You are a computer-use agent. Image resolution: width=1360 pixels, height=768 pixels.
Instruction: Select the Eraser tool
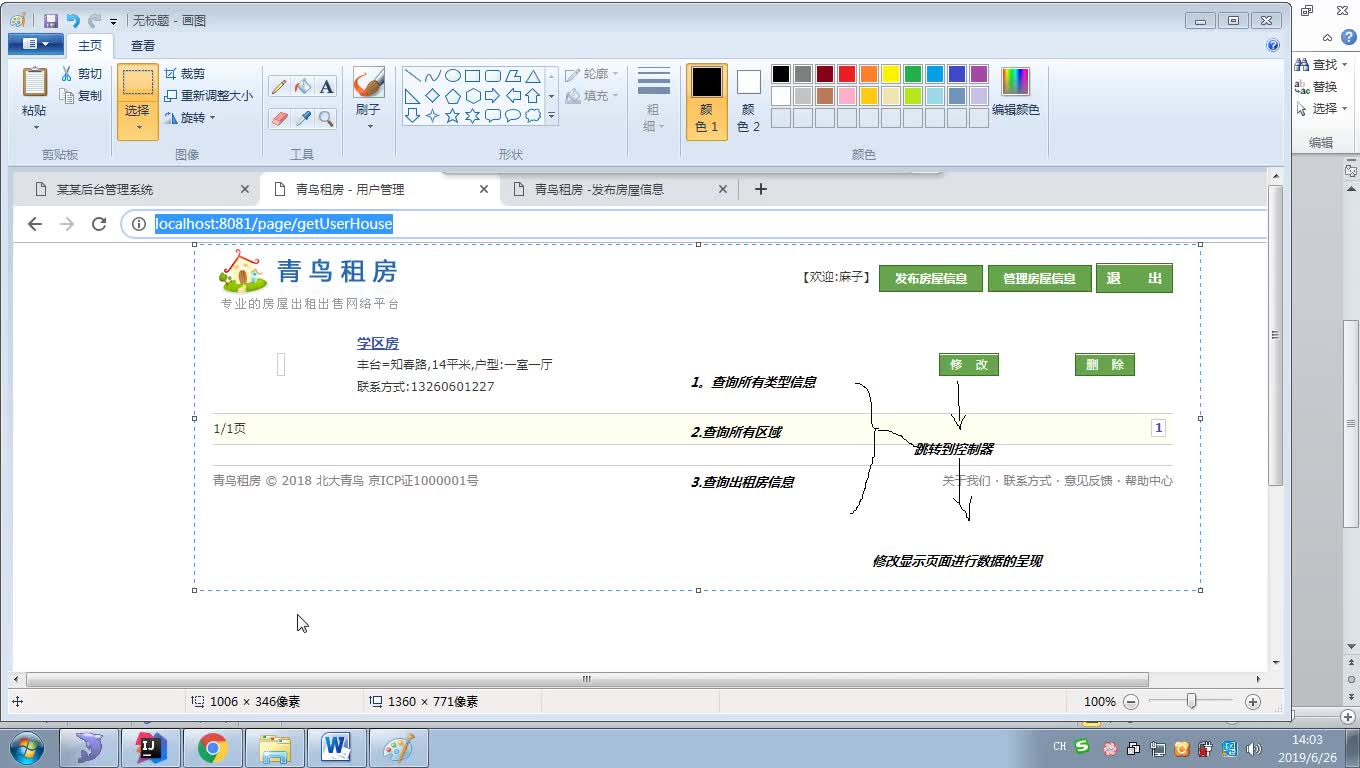tap(279, 117)
